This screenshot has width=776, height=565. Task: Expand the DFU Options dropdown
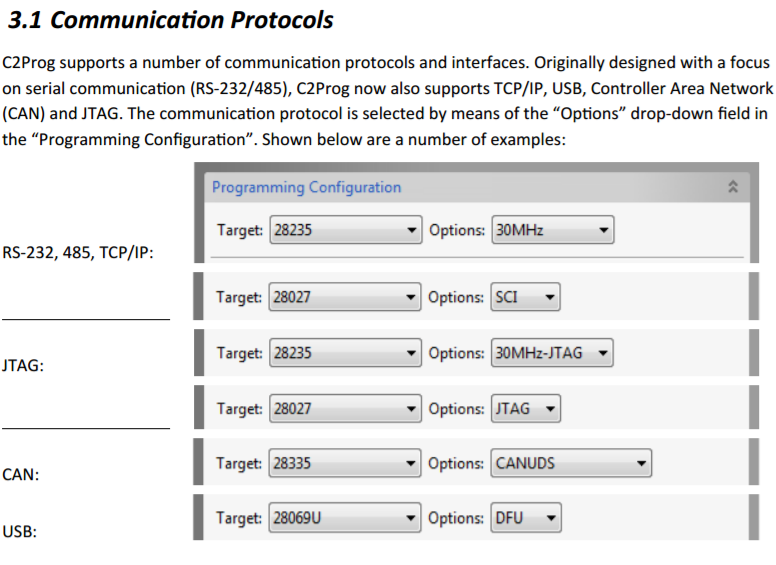coord(525,518)
